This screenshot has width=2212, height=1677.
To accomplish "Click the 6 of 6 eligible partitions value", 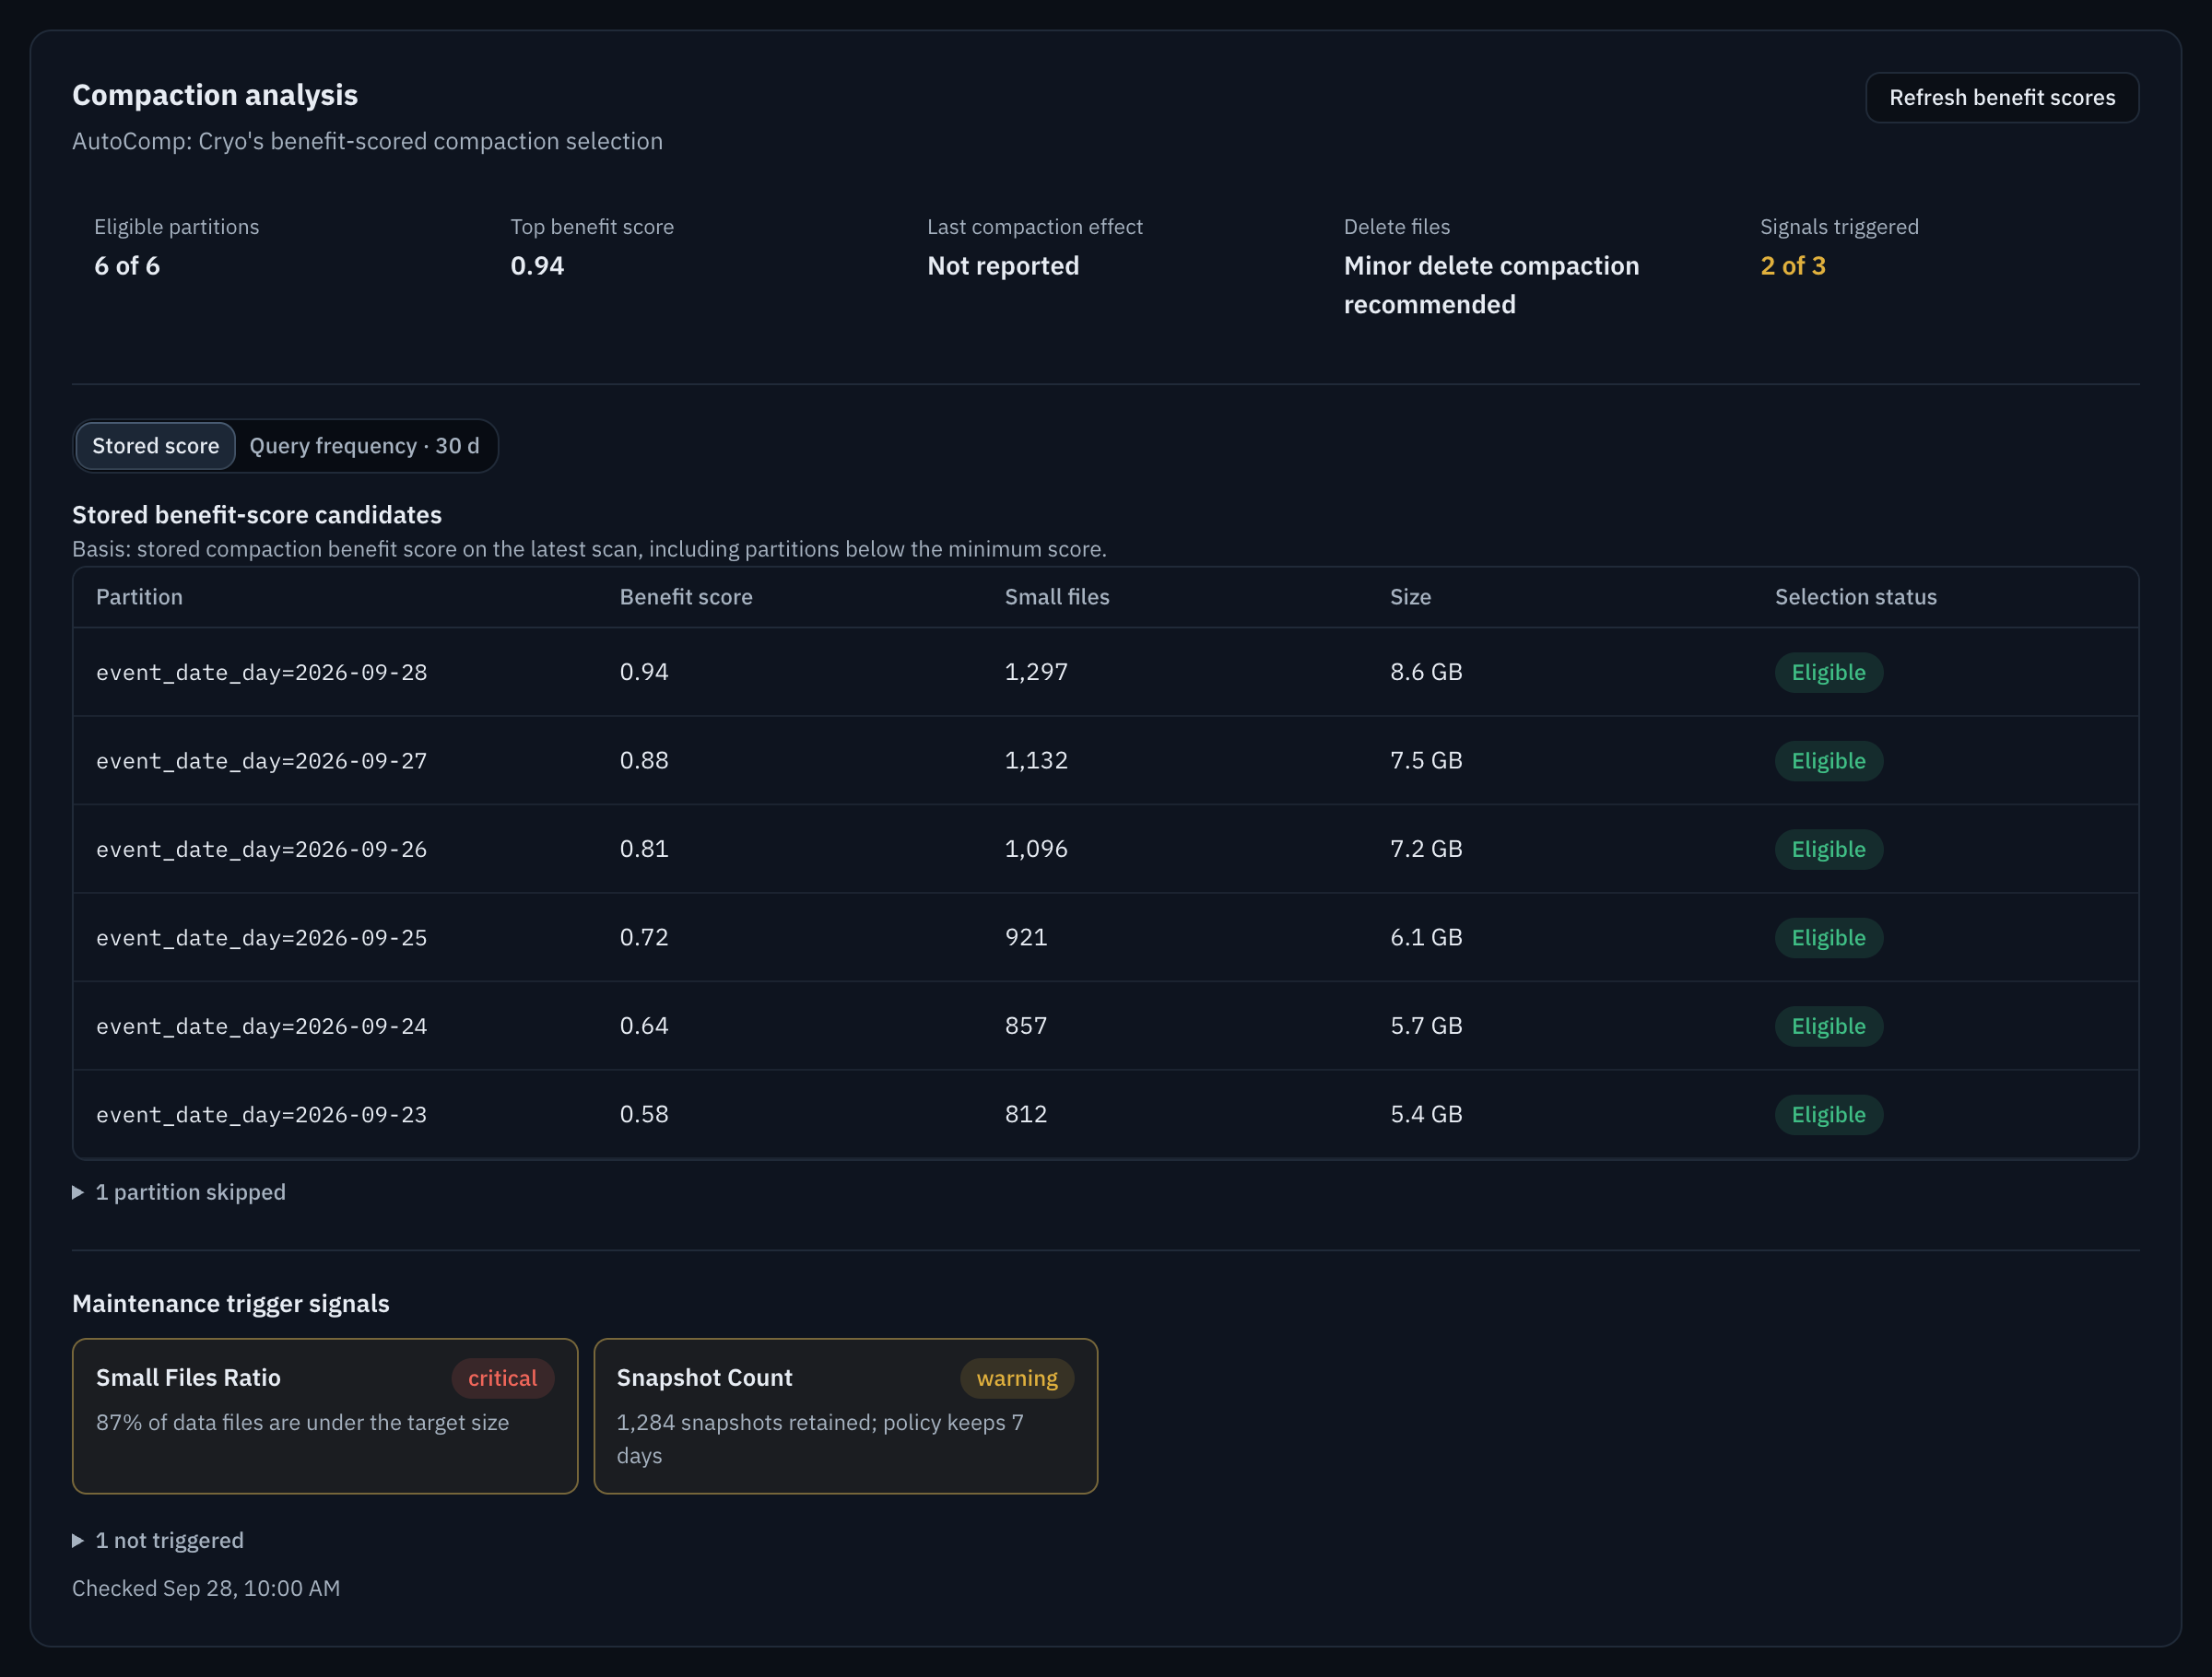I will click(x=127, y=266).
